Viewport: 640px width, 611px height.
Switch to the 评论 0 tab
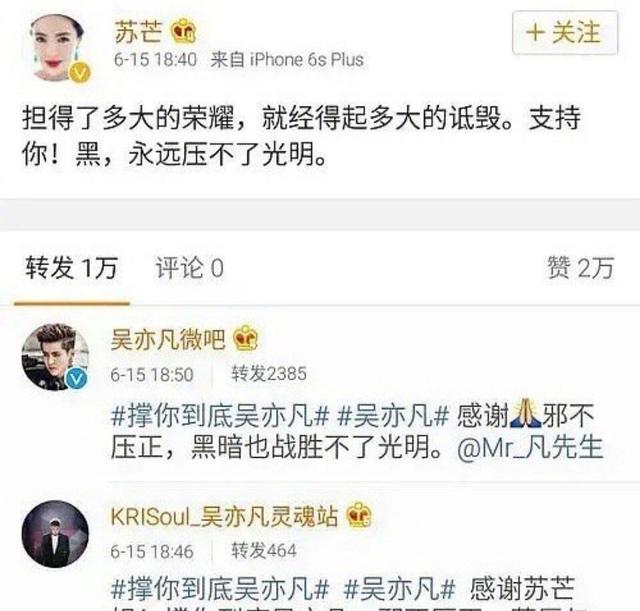point(190,268)
